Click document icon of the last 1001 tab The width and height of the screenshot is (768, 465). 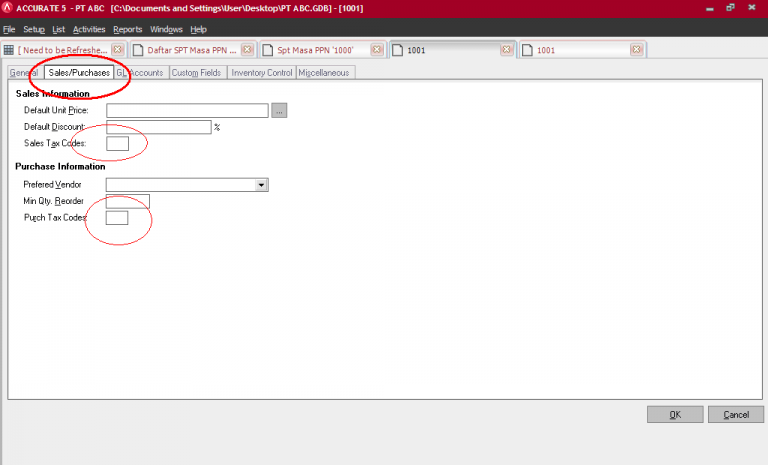point(527,50)
